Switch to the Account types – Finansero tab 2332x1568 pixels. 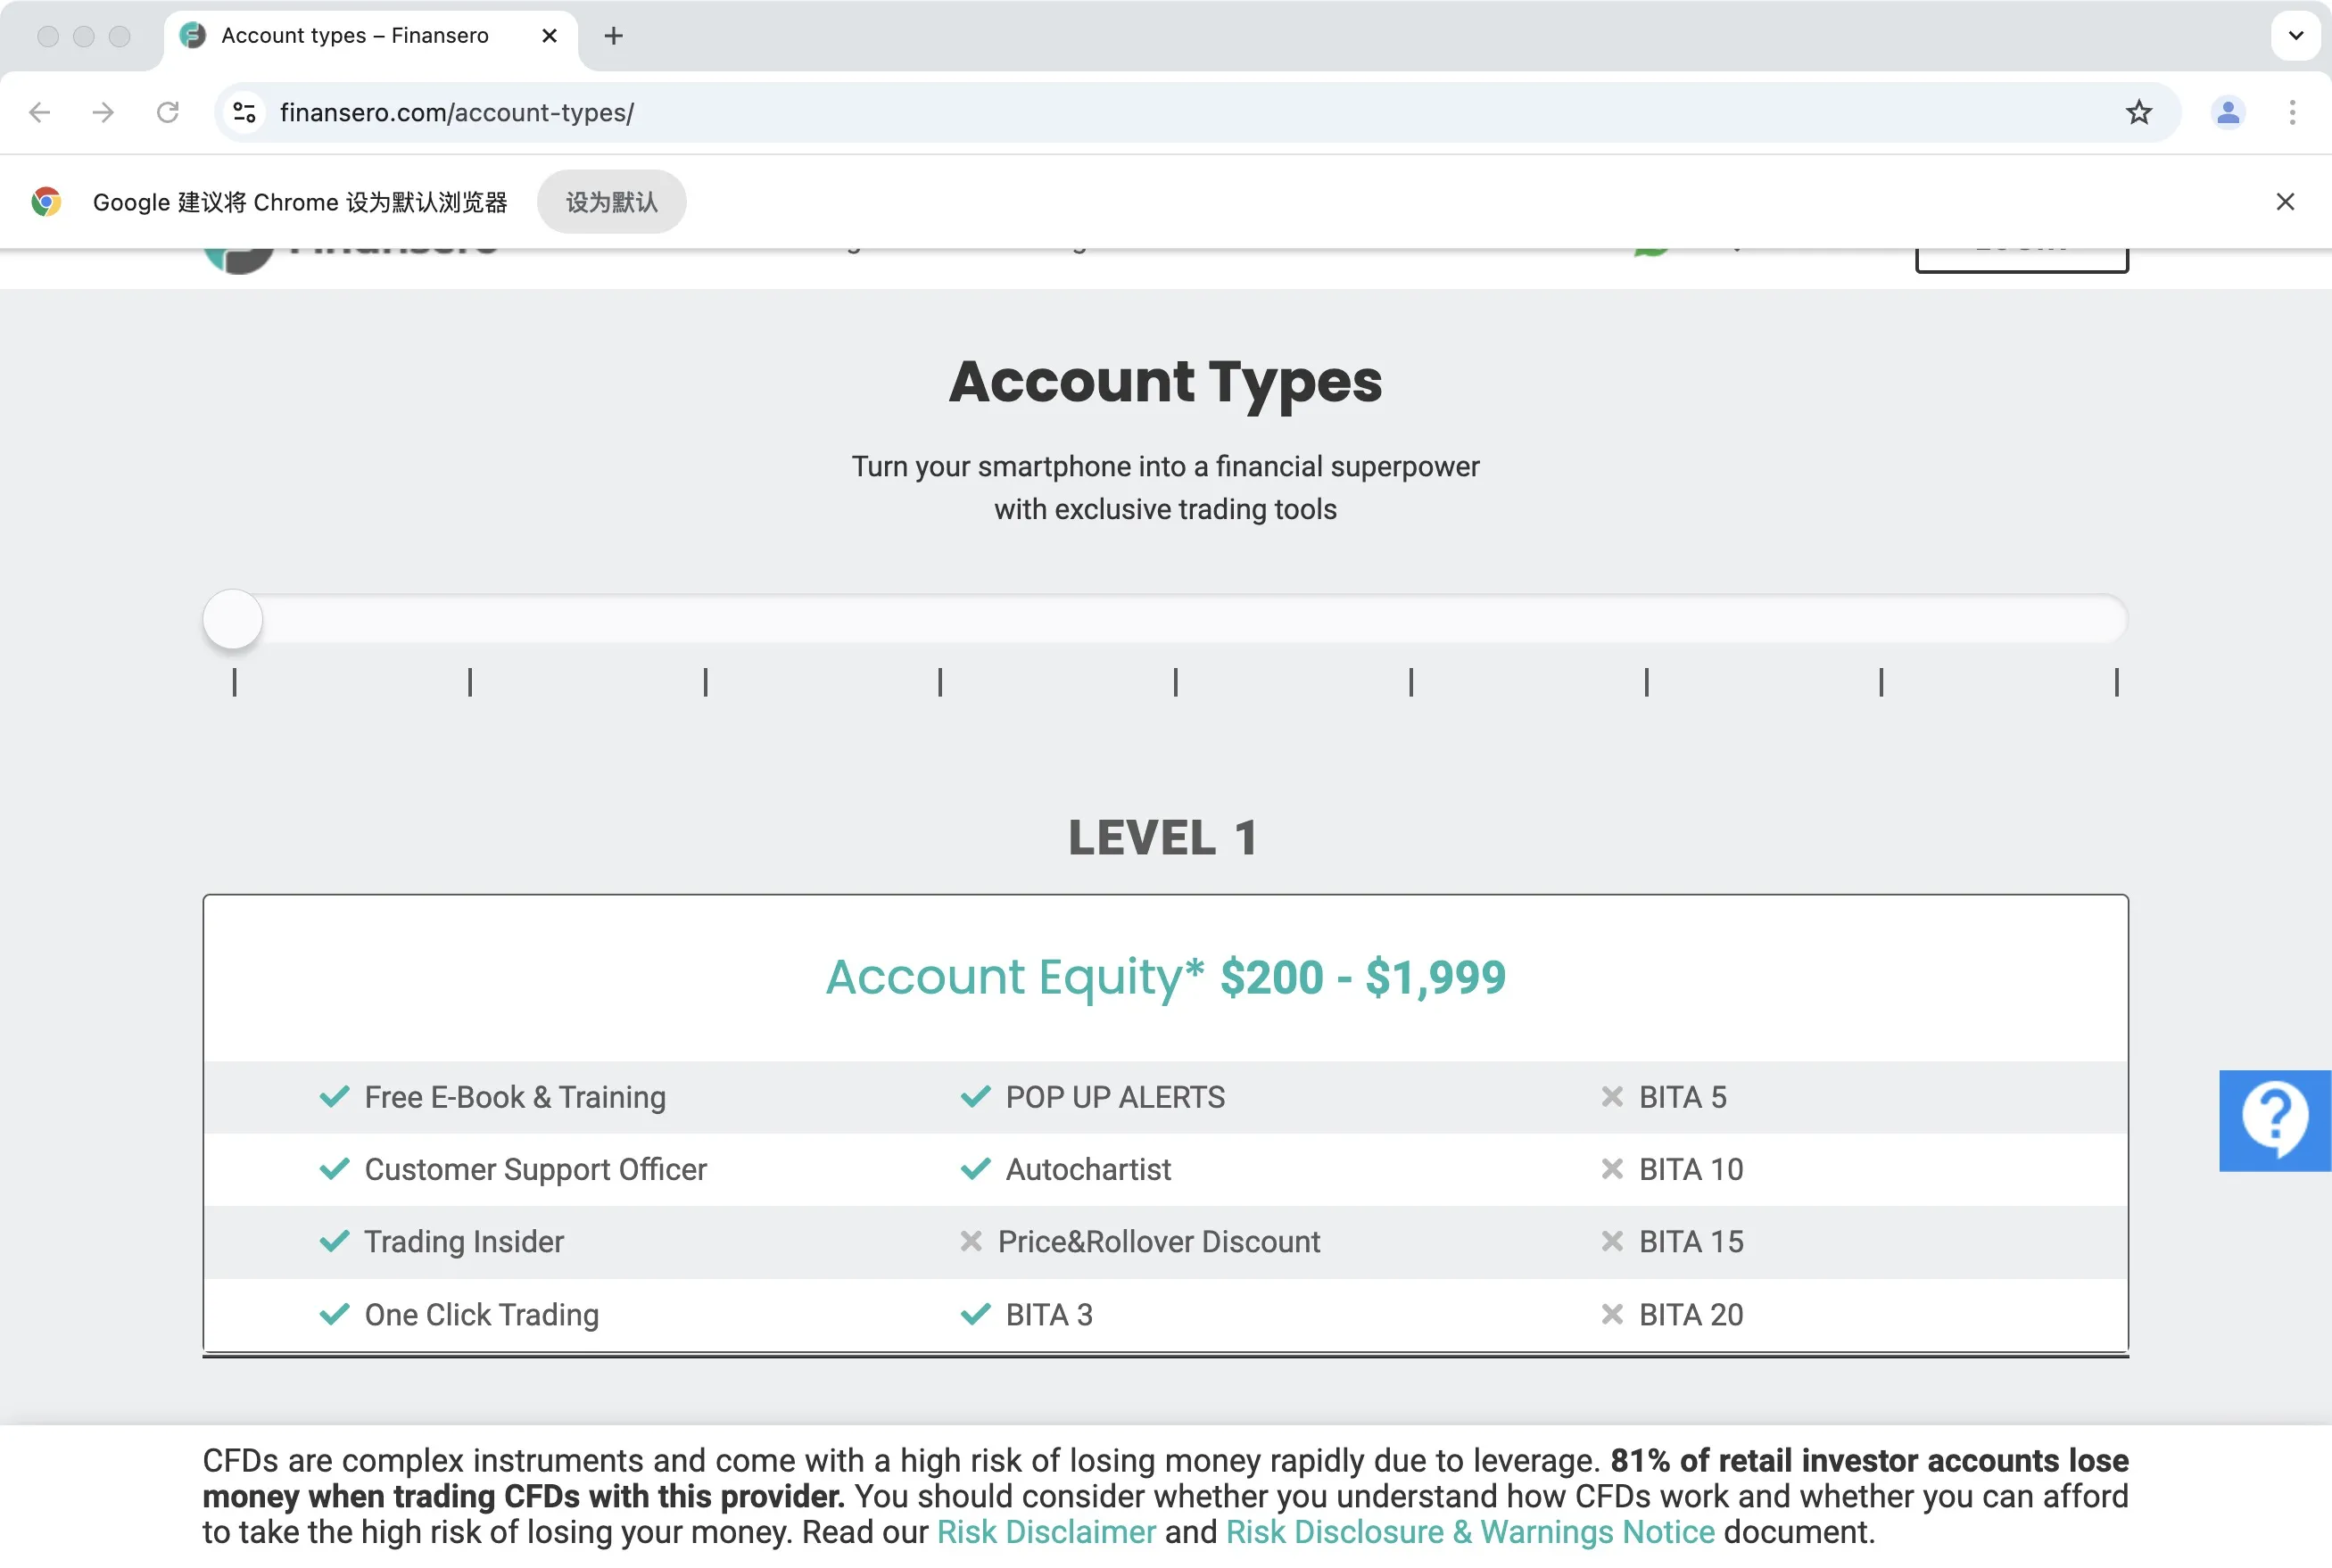[x=370, y=36]
